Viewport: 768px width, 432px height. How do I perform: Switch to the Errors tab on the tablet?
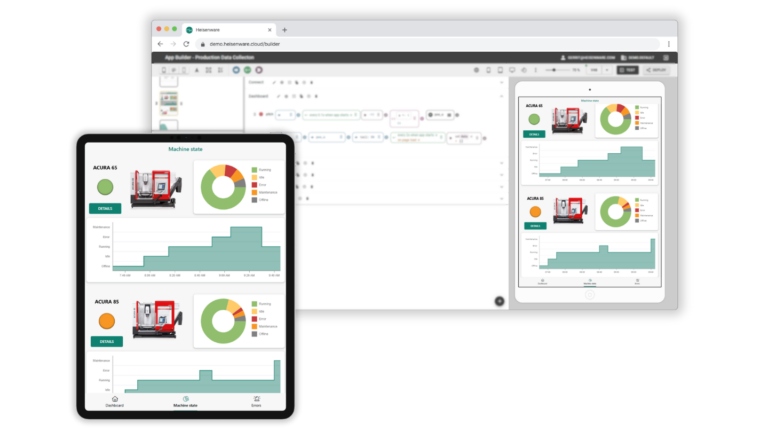pos(256,401)
